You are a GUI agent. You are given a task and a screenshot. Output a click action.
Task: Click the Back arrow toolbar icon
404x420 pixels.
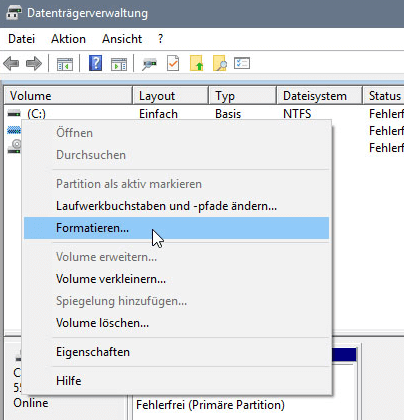11,63
